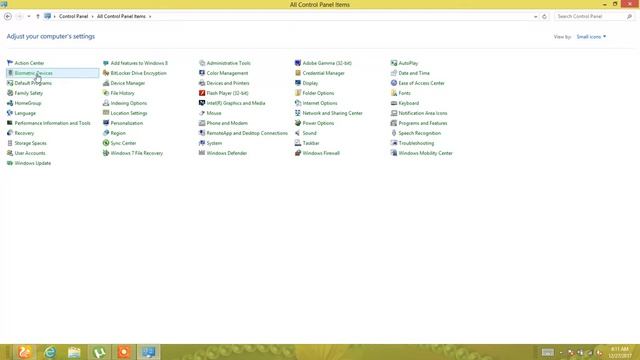
Task: Expand the address bar history dropdown
Action: (536, 17)
